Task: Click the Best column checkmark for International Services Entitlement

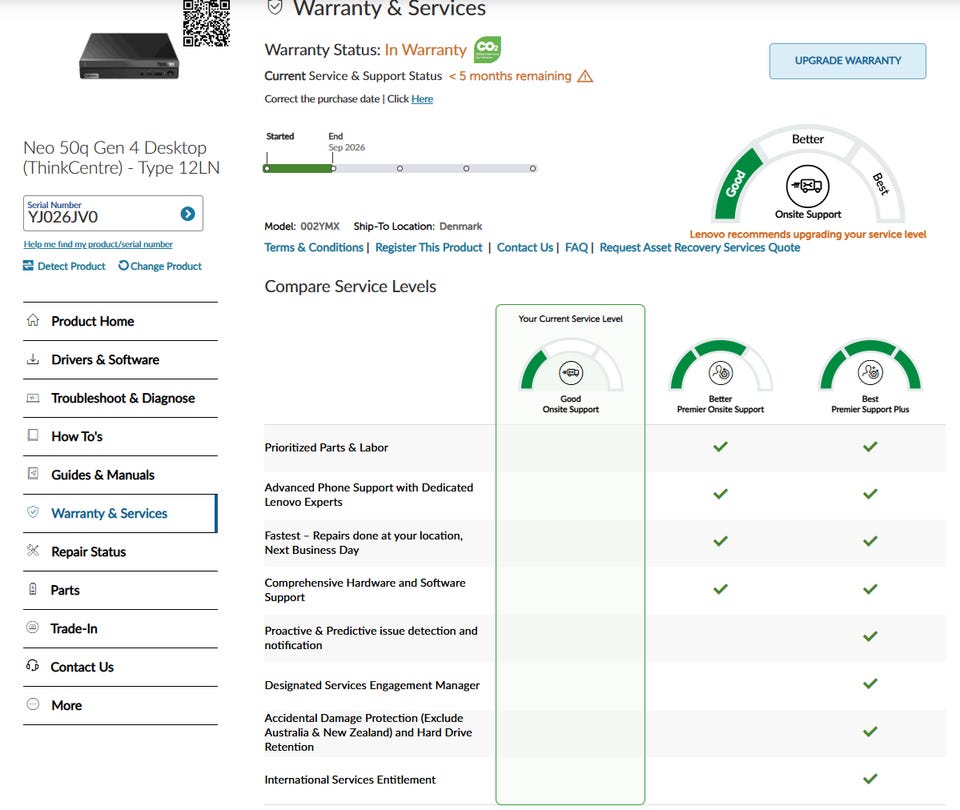Action: (x=870, y=779)
